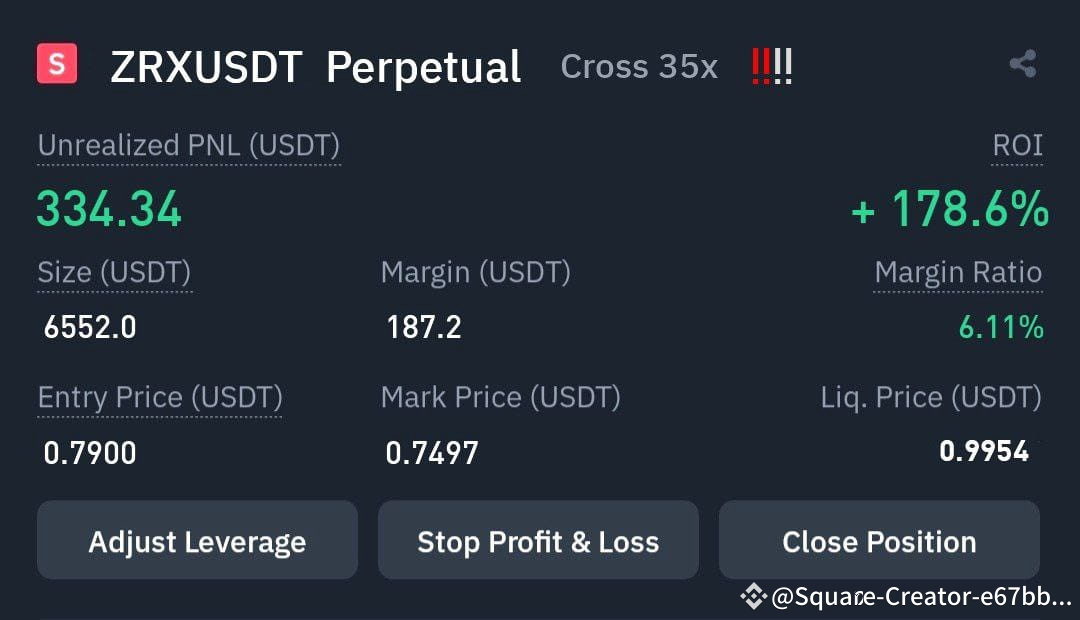Open the Cross 35x margin mode selector

point(639,66)
